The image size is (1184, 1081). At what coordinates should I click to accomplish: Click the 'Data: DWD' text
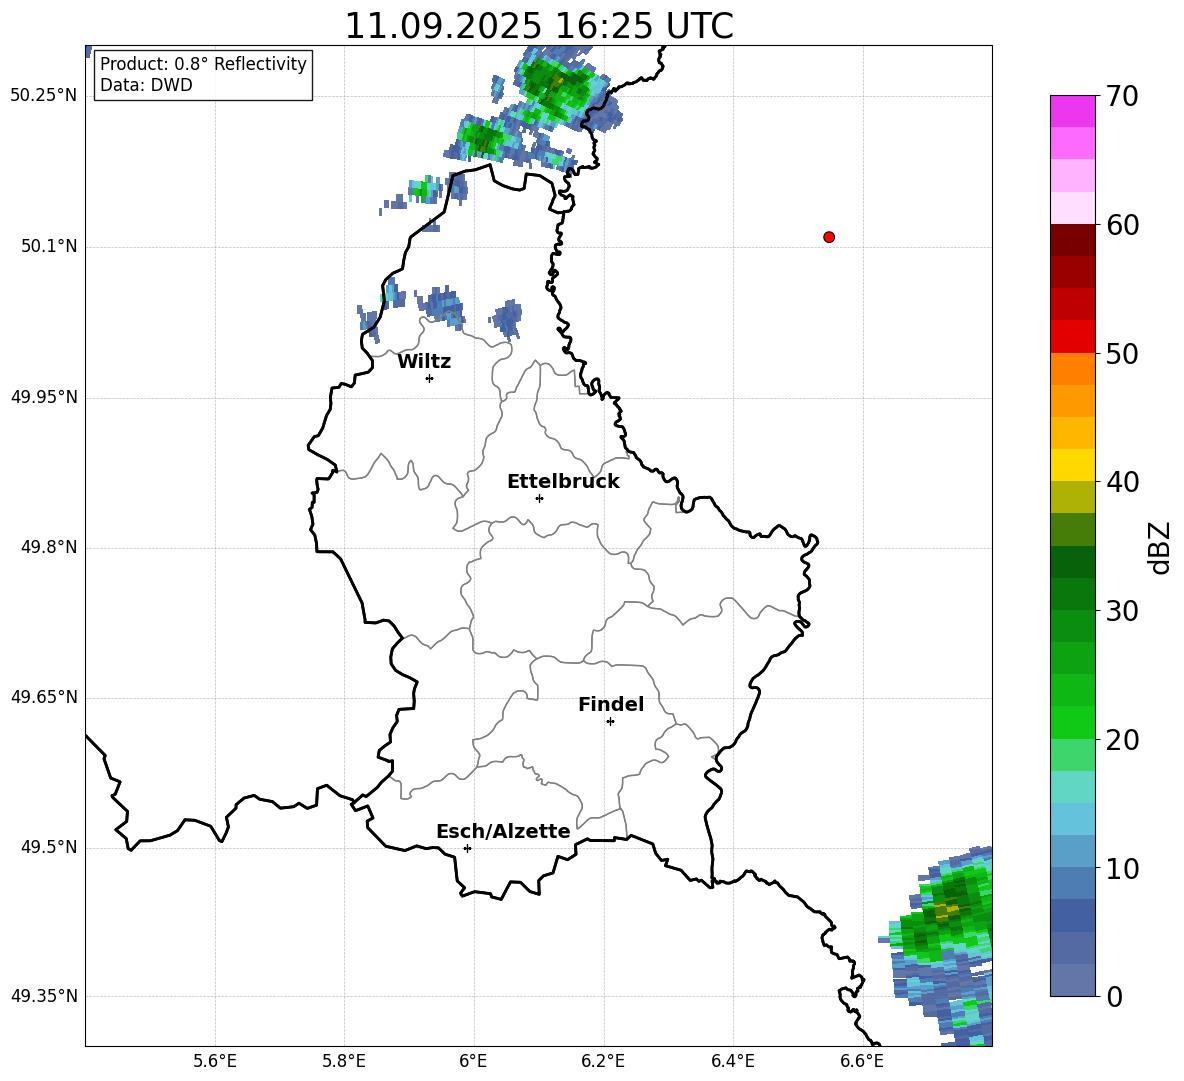point(146,85)
